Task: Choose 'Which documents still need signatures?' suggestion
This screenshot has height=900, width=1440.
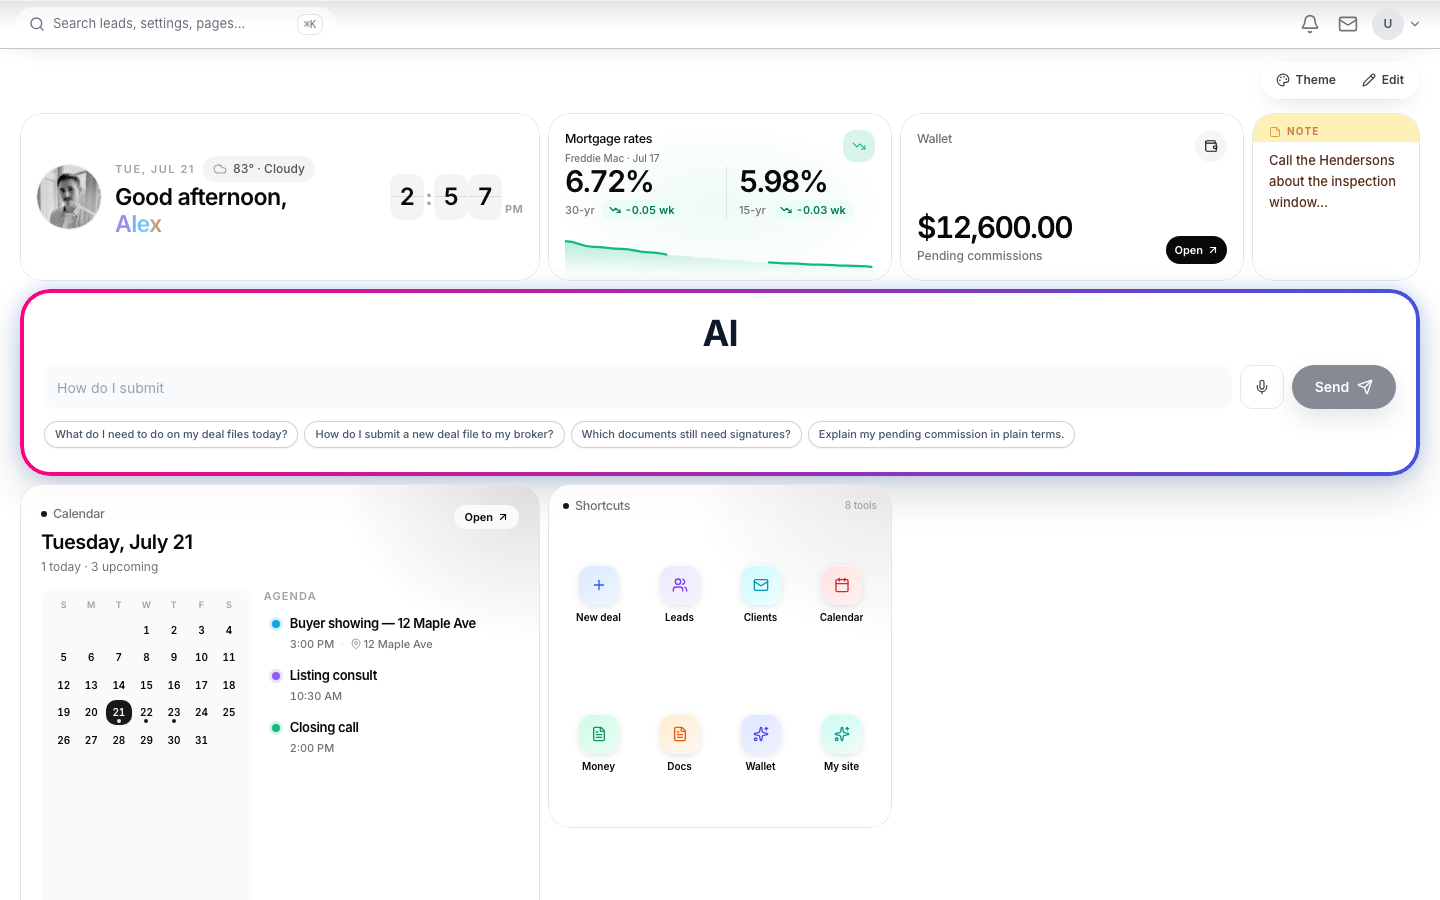Action: click(686, 435)
